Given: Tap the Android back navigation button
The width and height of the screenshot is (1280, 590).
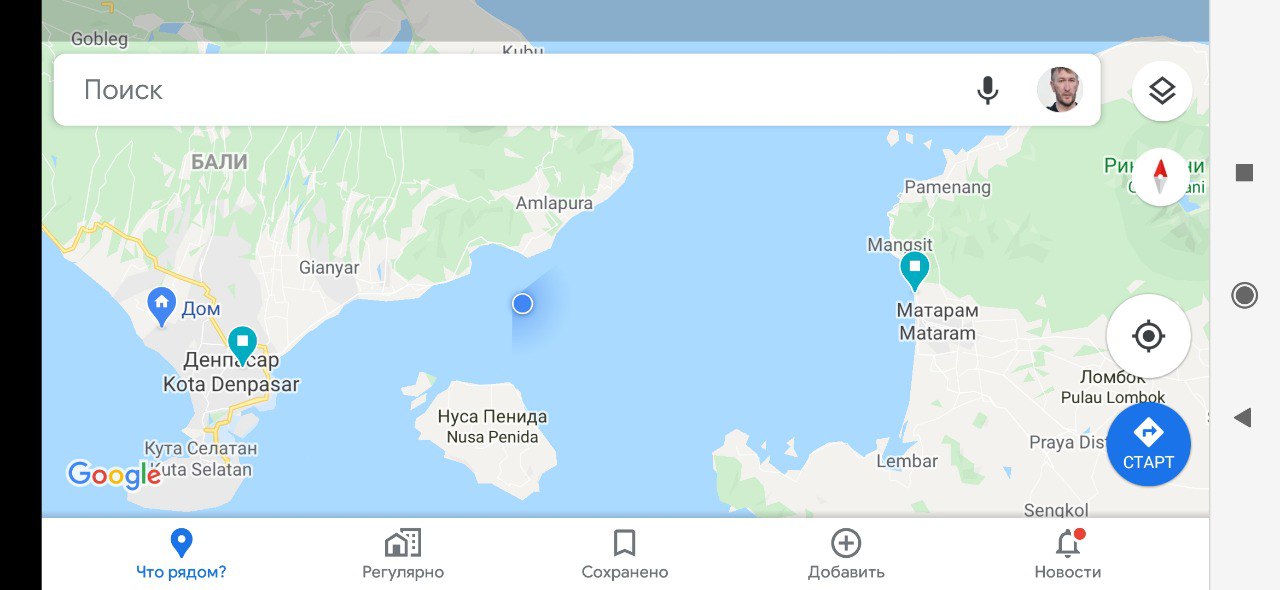Looking at the screenshot, I should pyautogui.click(x=1243, y=418).
